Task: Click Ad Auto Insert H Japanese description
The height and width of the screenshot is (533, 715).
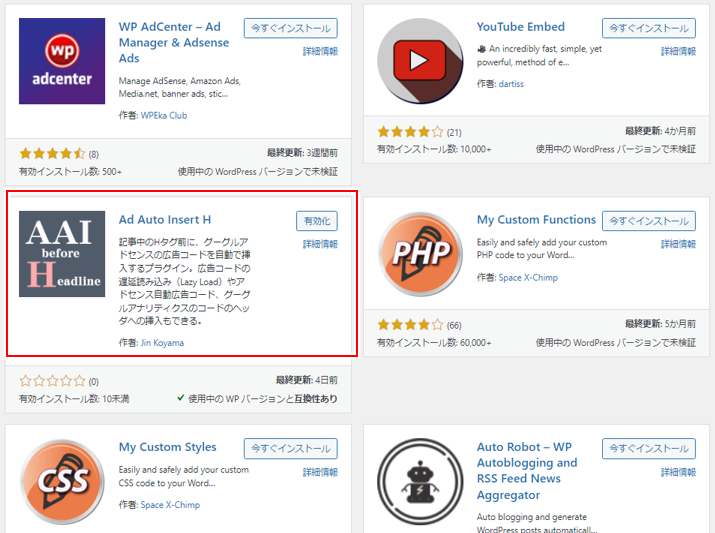Action: click(184, 281)
